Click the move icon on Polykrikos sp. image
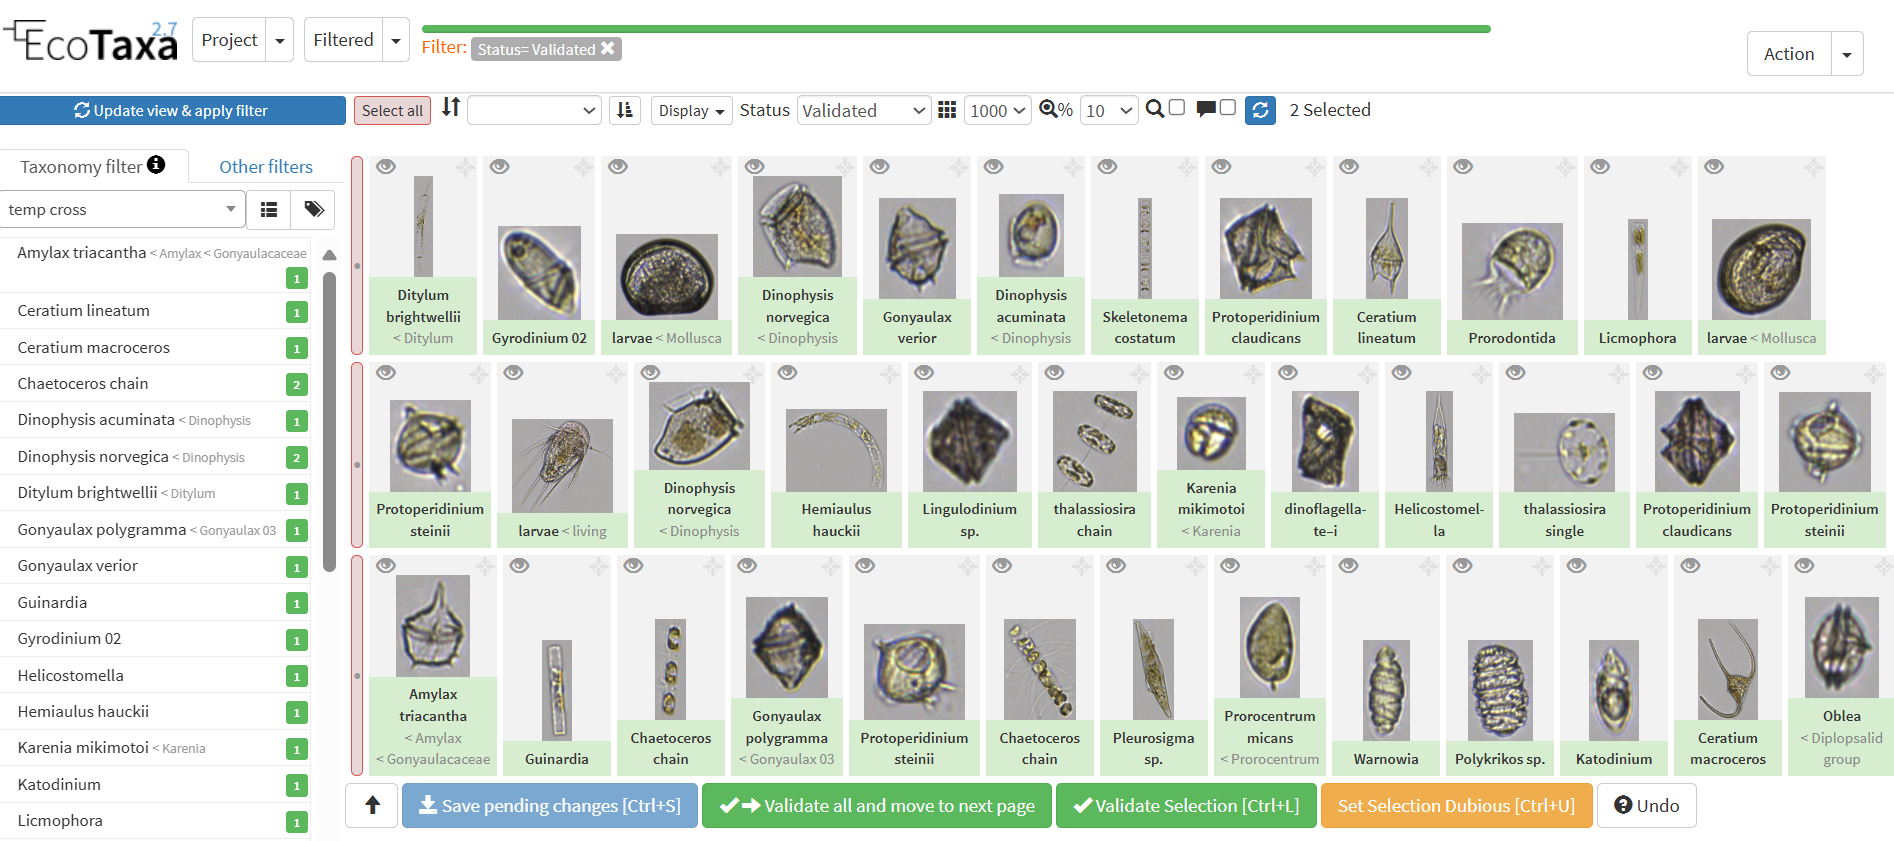1894x841 pixels. pos(1542,567)
